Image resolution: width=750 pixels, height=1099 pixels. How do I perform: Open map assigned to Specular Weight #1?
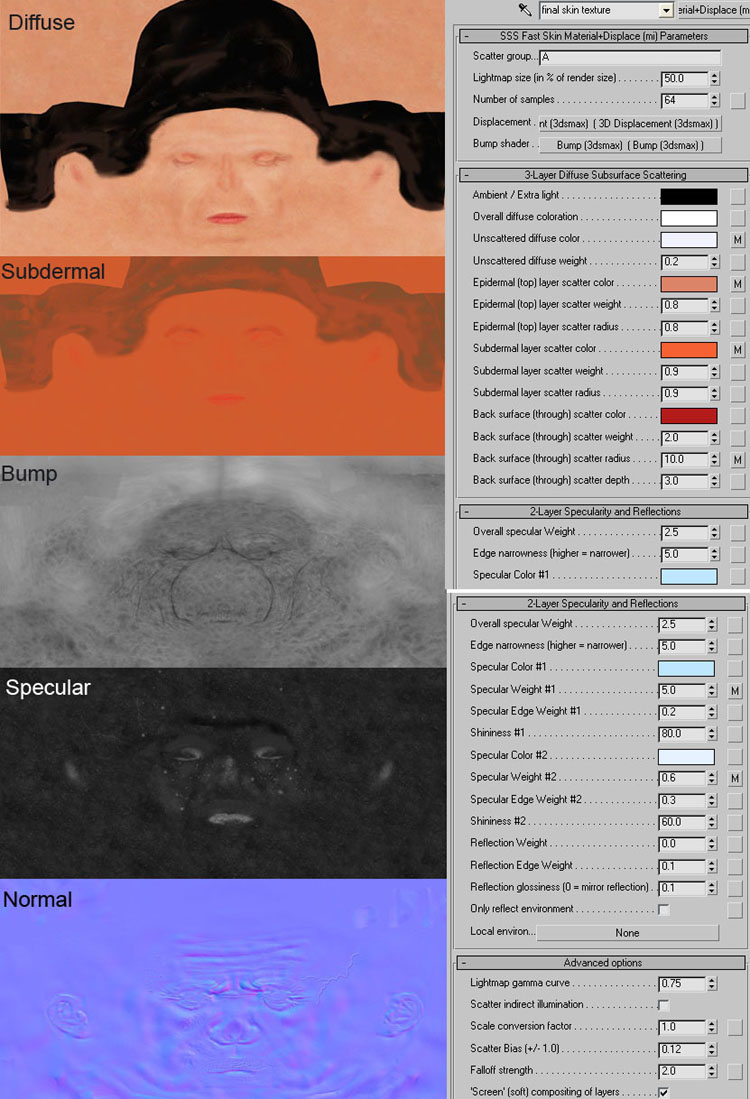click(735, 690)
